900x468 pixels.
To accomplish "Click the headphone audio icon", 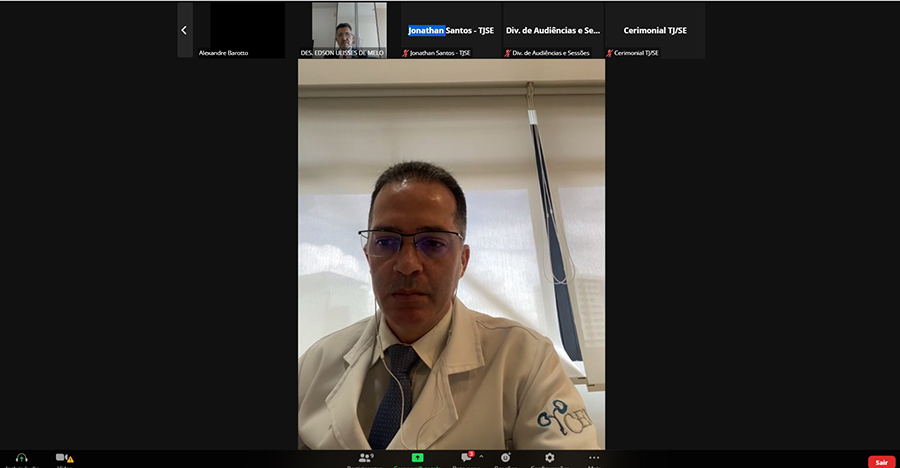I will (x=21, y=458).
